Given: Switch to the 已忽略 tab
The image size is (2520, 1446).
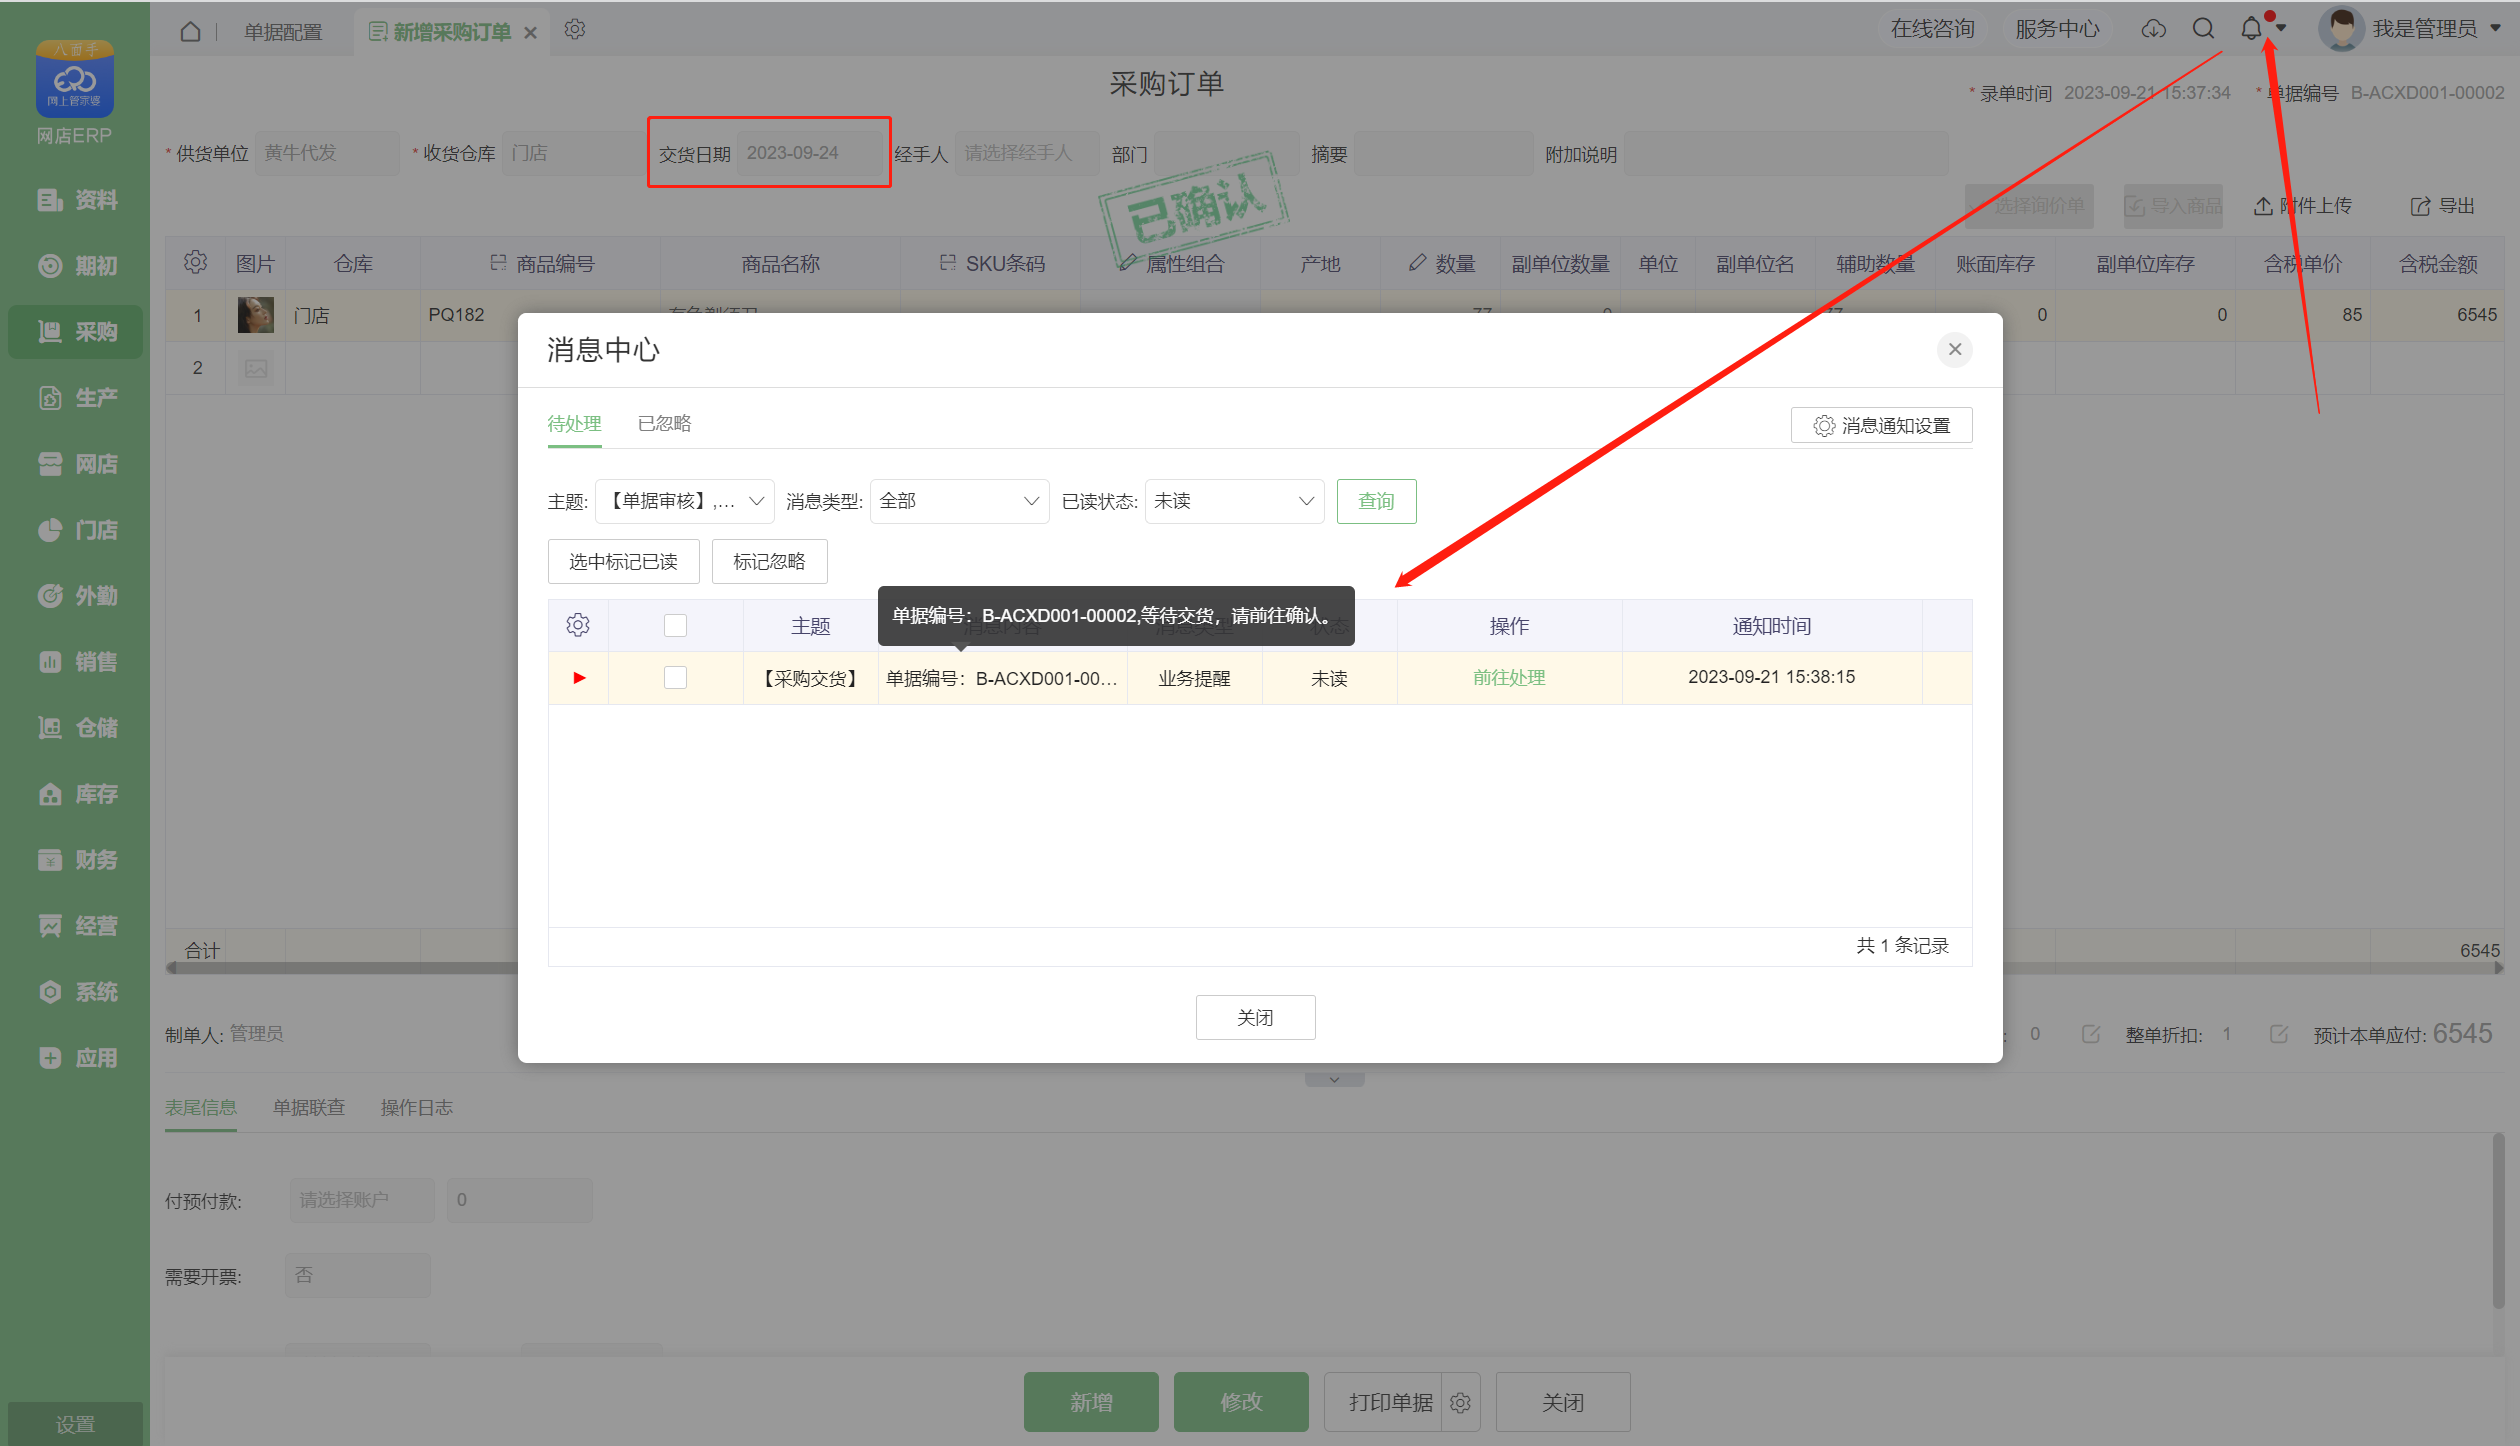Looking at the screenshot, I should 665,423.
